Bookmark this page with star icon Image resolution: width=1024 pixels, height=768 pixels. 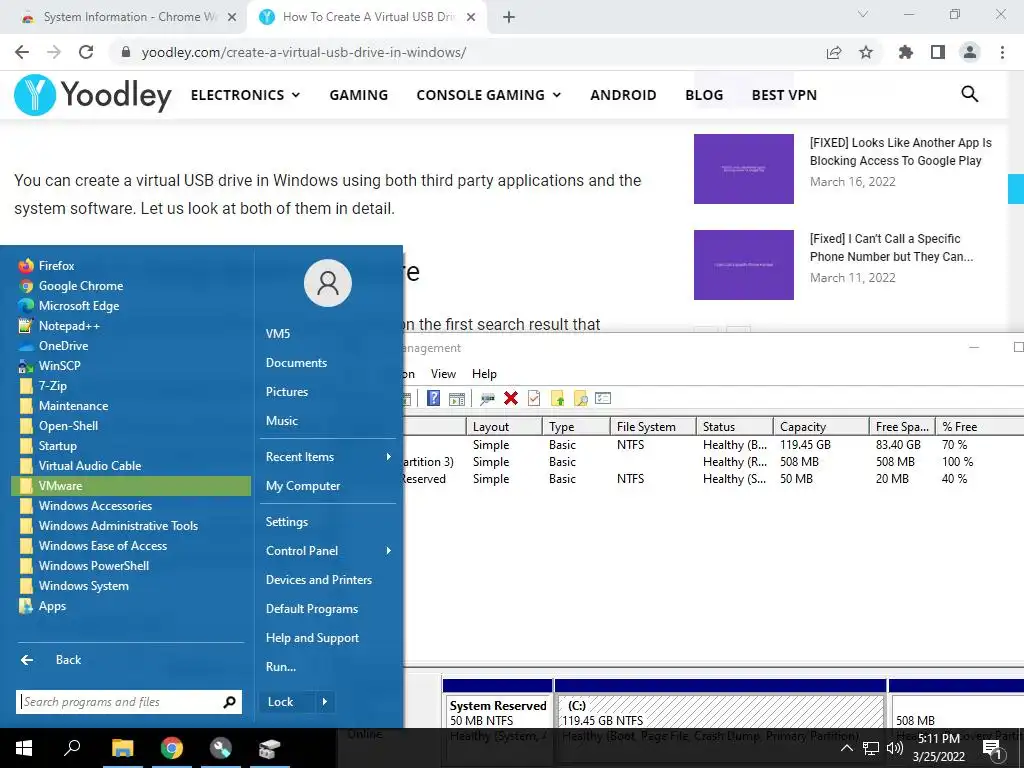[x=866, y=52]
